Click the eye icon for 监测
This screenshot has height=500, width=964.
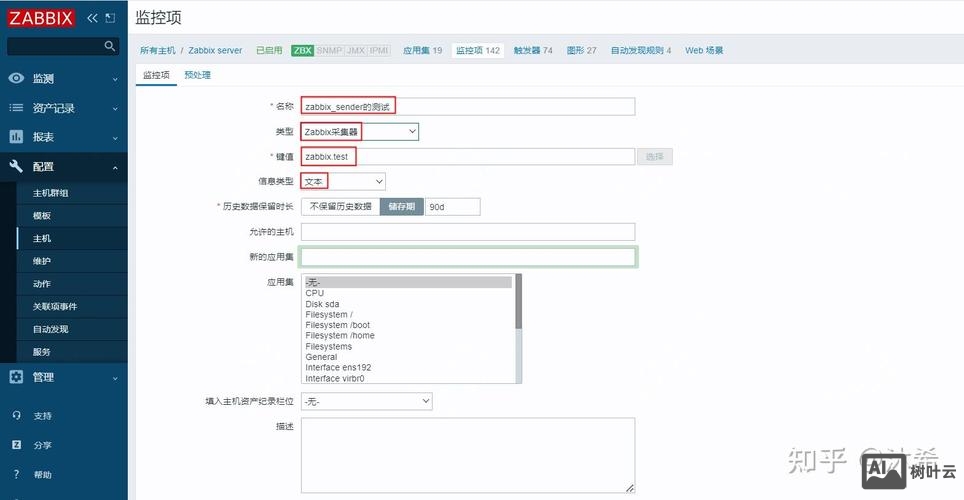[x=16, y=78]
